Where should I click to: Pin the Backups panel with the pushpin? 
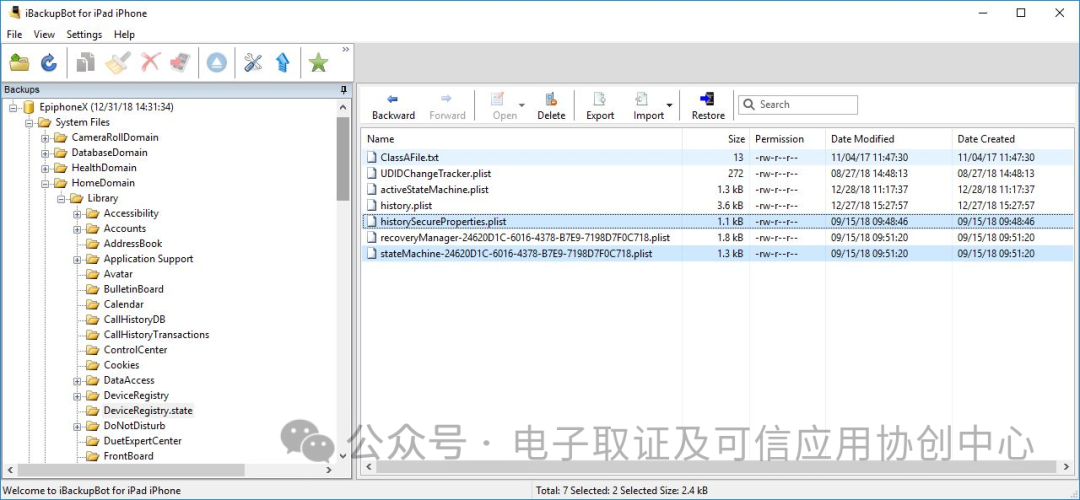343,90
